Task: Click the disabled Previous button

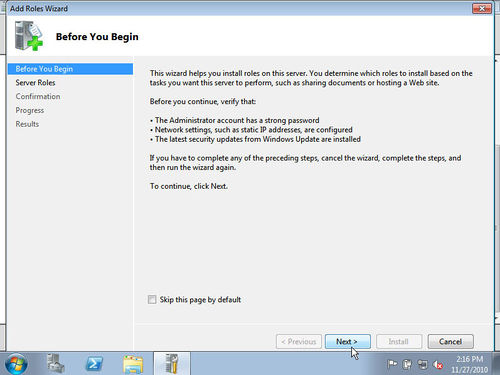Action: click(x=299, y=342)
